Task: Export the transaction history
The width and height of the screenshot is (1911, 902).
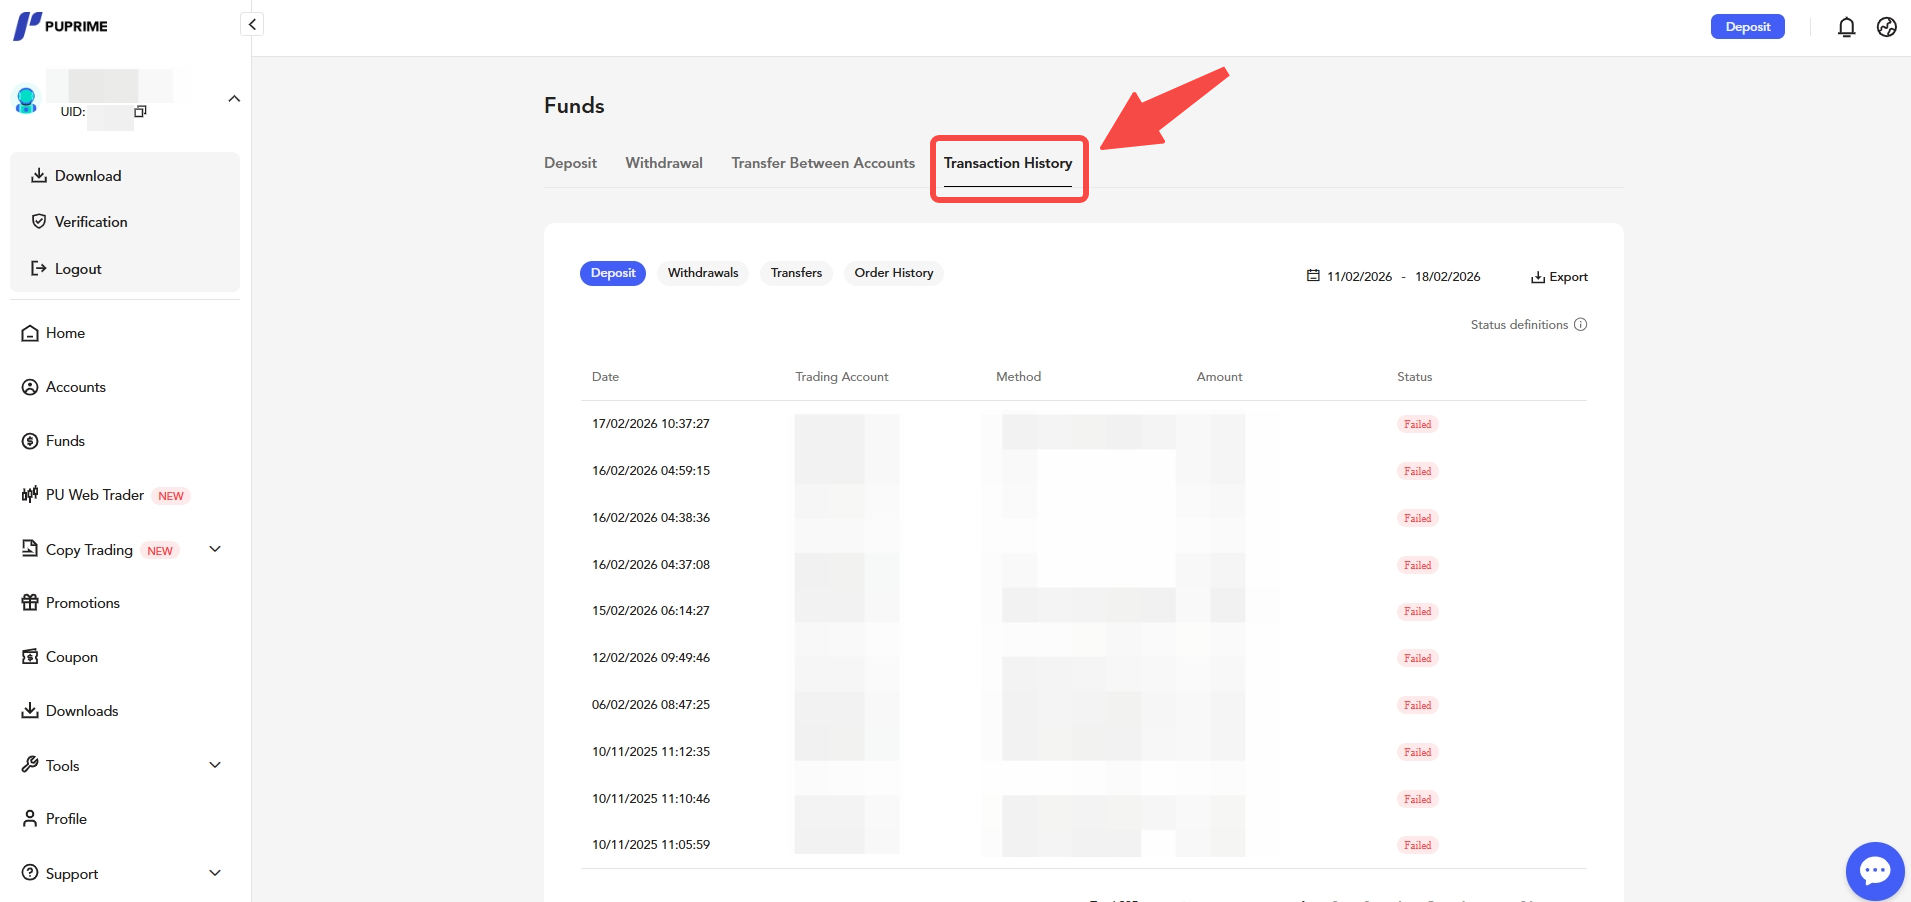Action: 1559,277
